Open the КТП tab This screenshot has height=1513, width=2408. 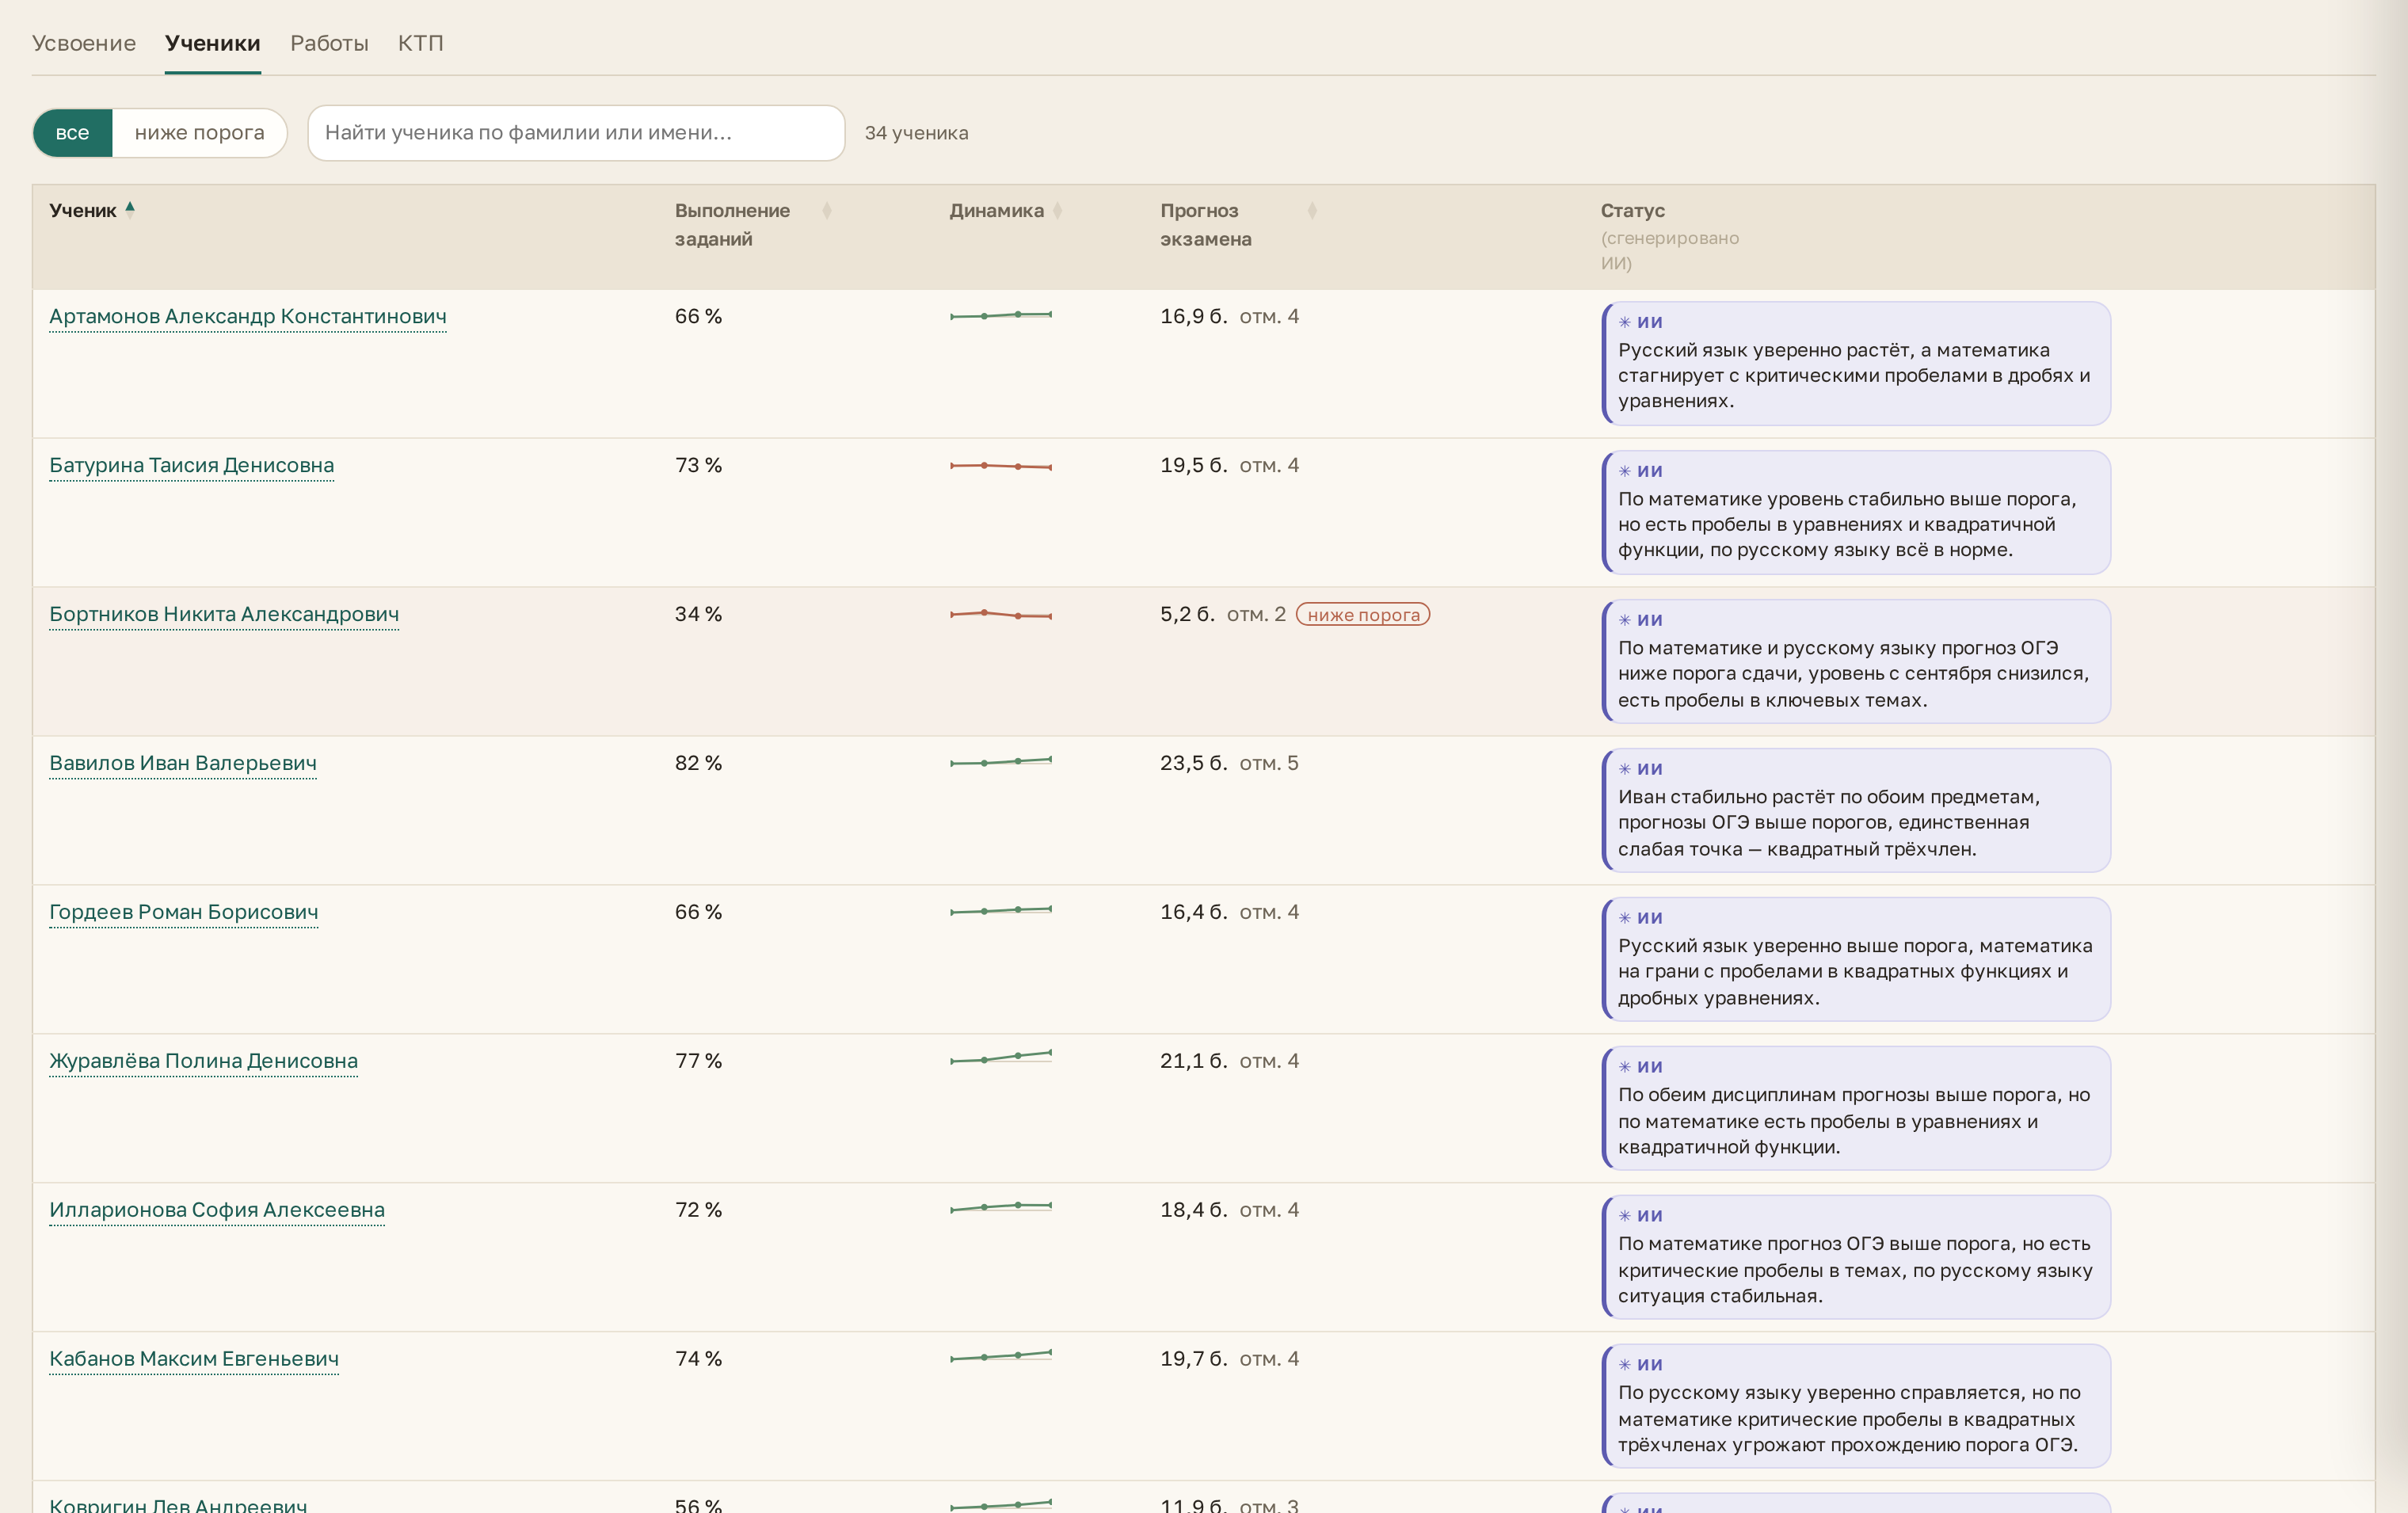tap(421, 43)
